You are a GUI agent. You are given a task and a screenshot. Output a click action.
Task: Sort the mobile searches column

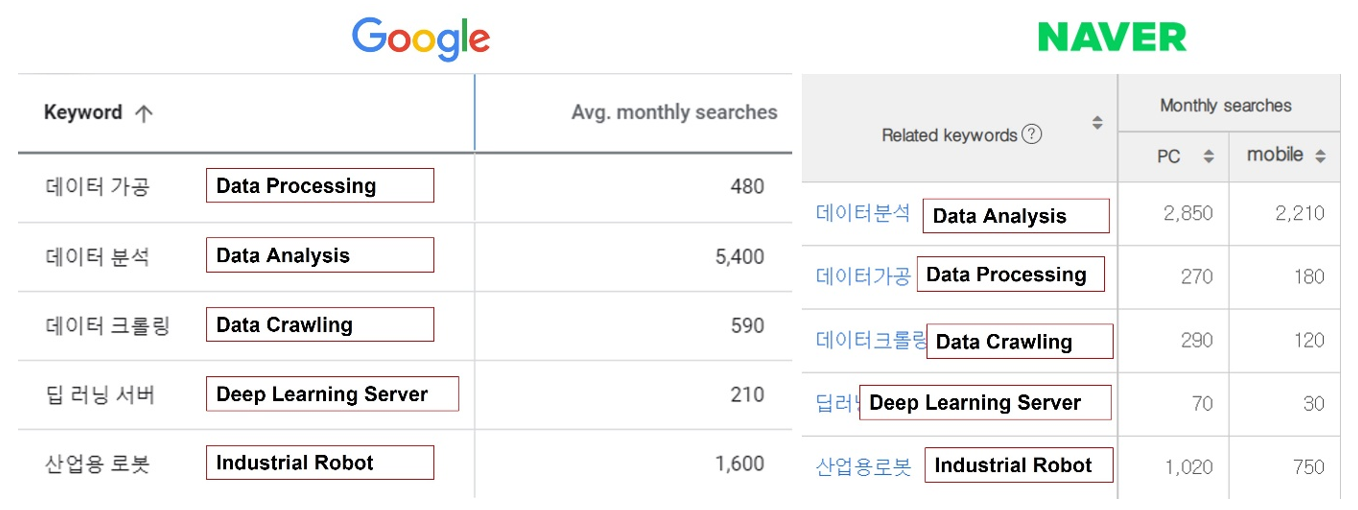tap(1320, 157)
